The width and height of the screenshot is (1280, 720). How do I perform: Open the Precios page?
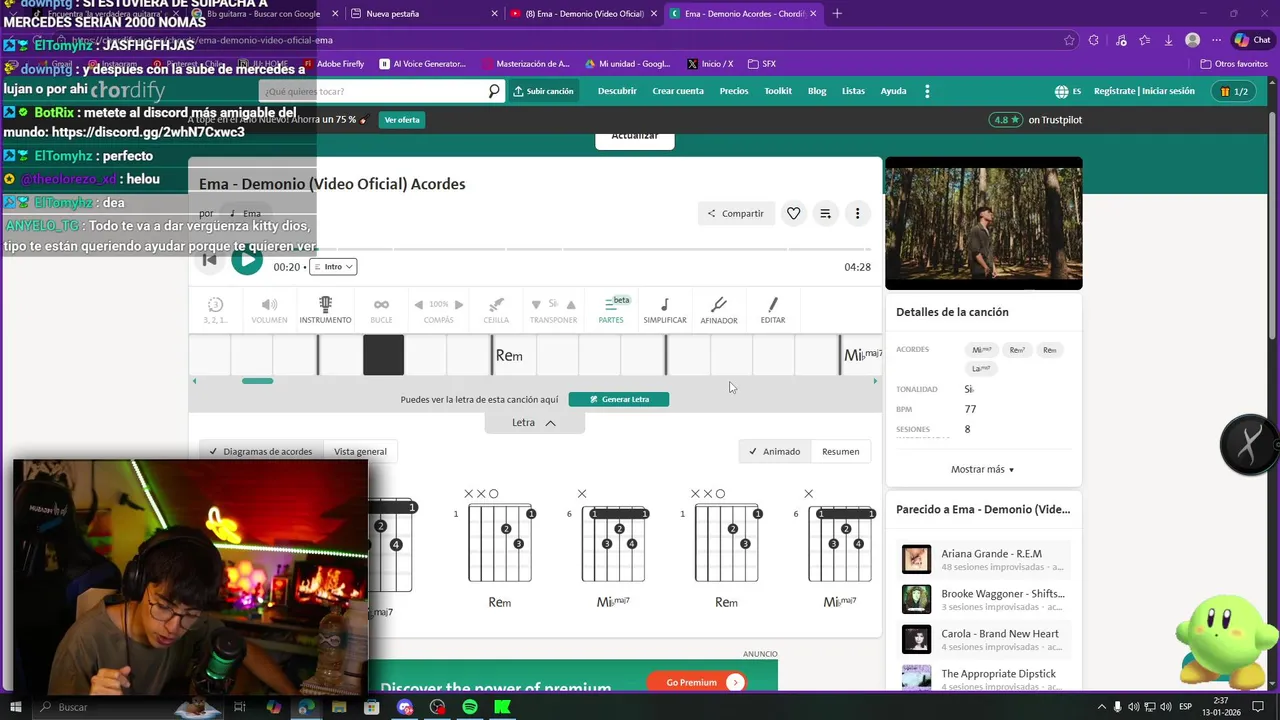[x=734, y=91]
